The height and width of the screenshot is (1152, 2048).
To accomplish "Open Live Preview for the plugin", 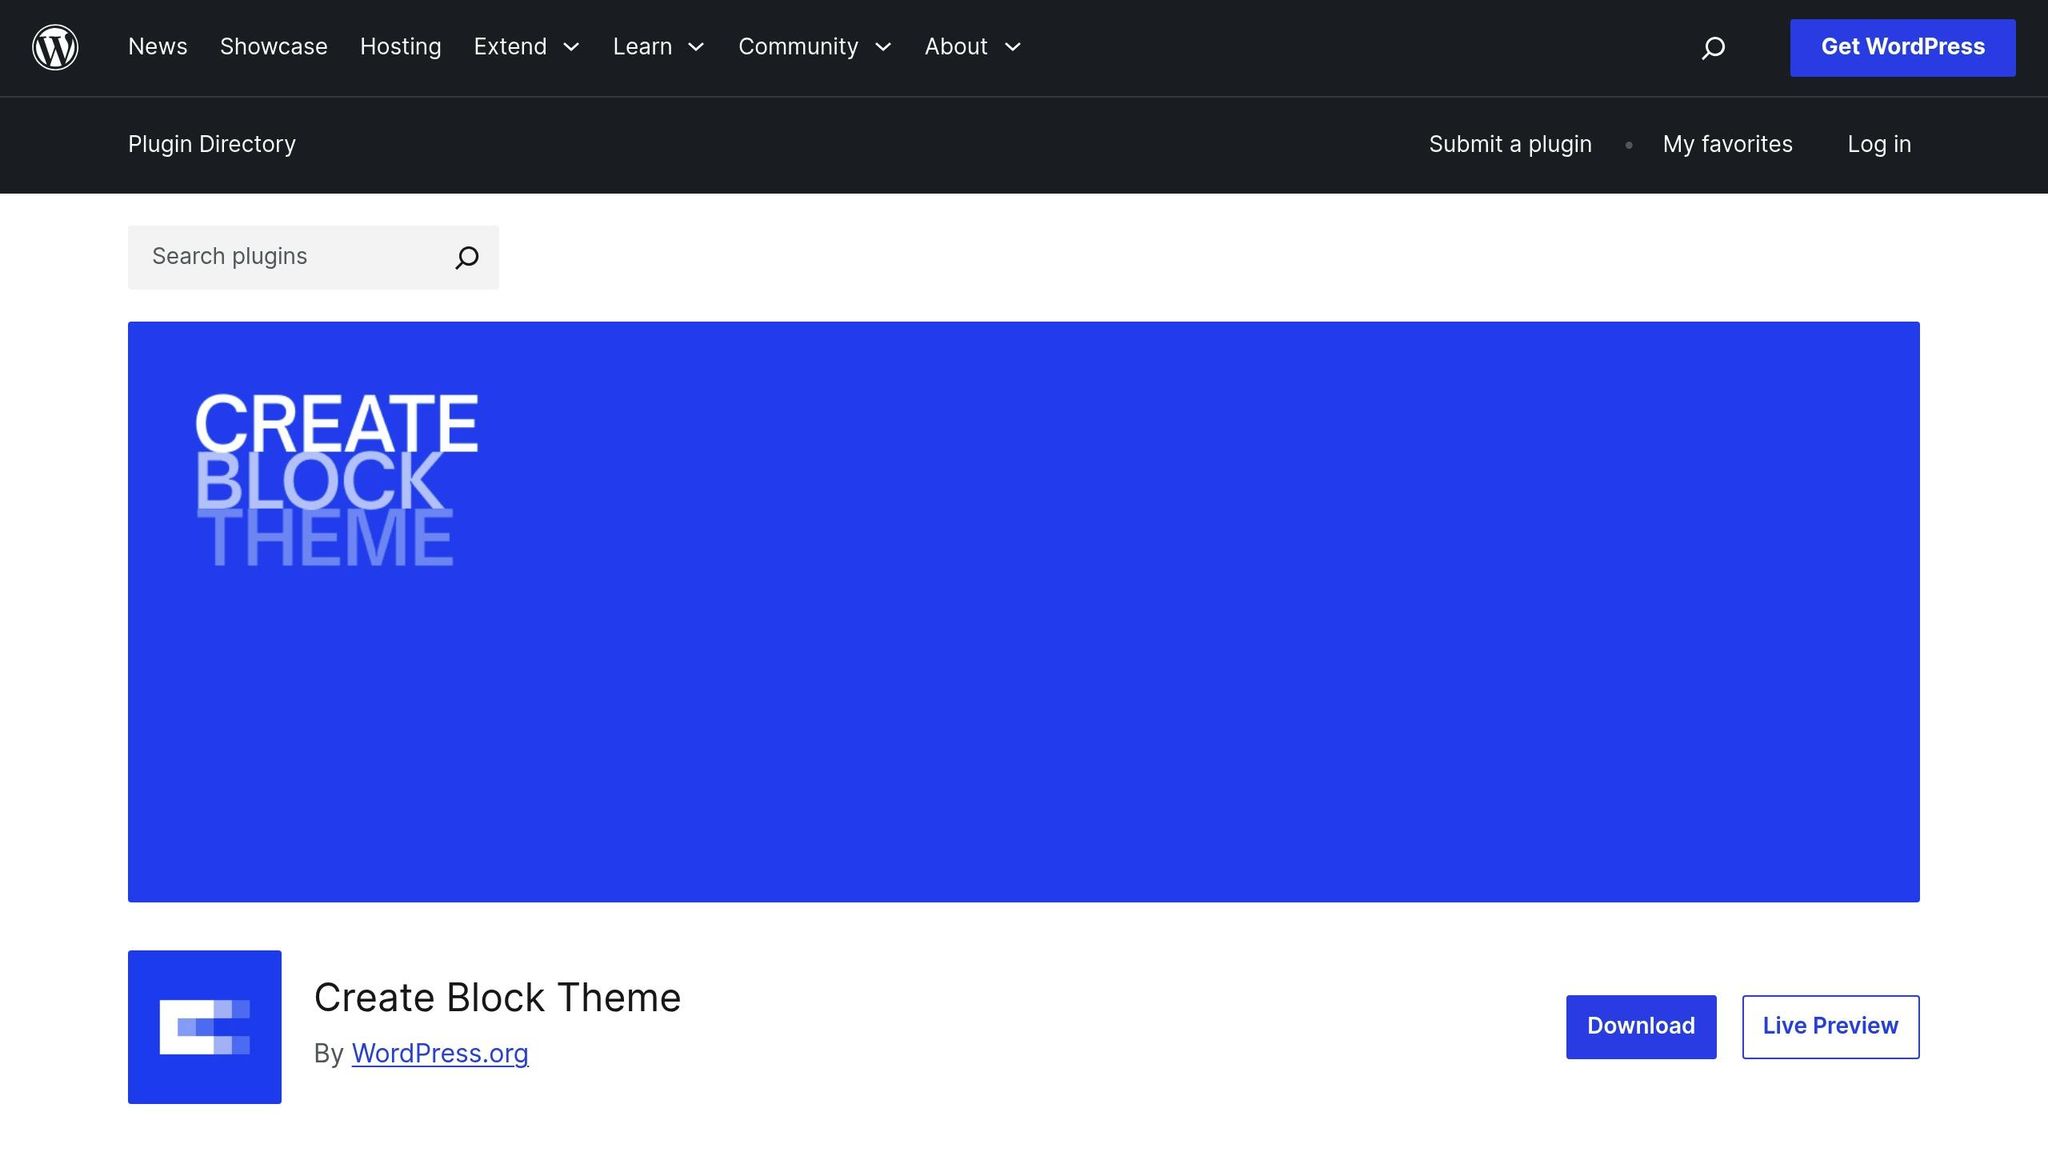I will pos(1830,1026).
